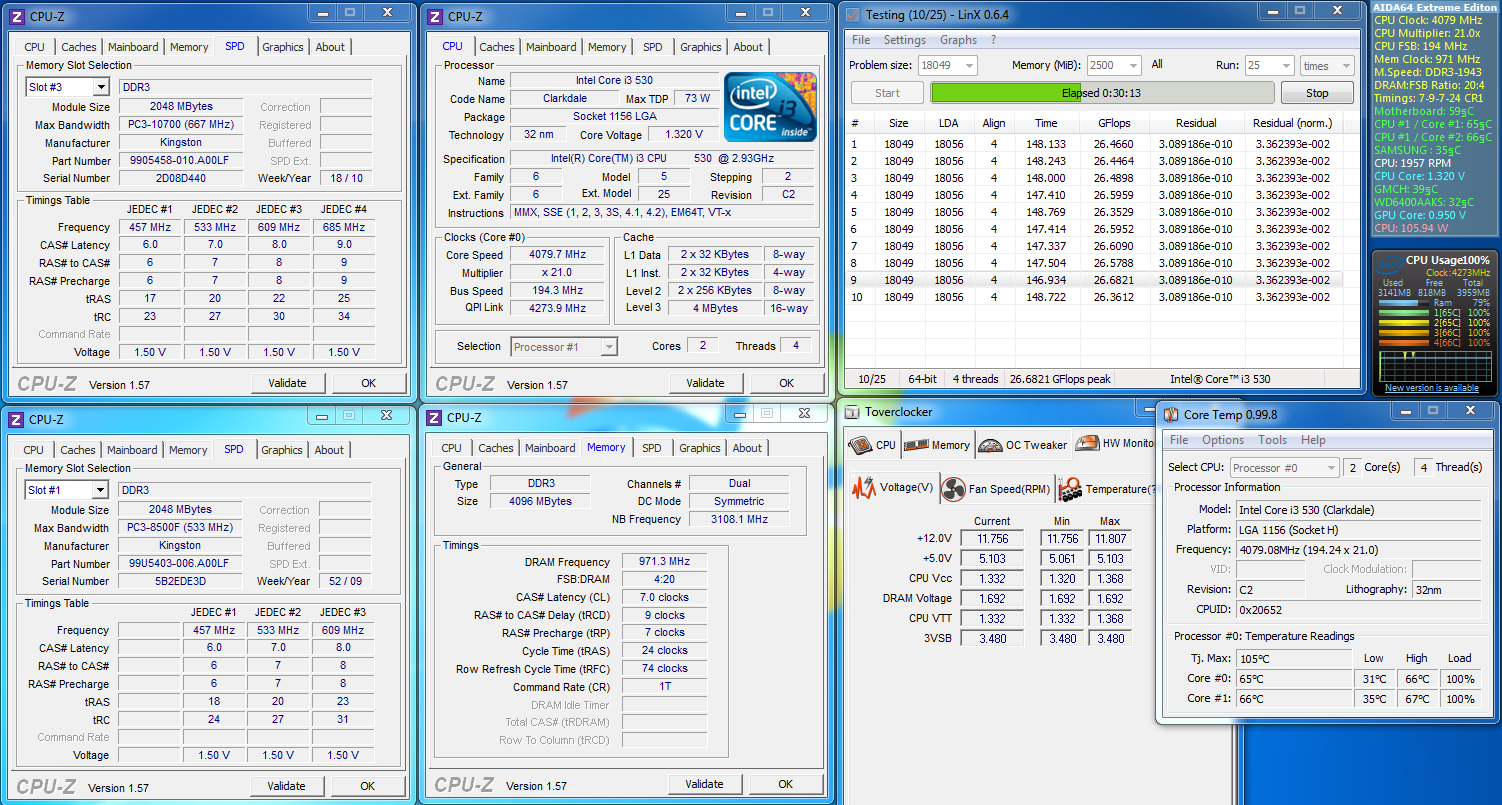This screenshot has height=805, width=1502.
Task: Click OK in the CPU-Z Processor window
Action: coord(787,383)
